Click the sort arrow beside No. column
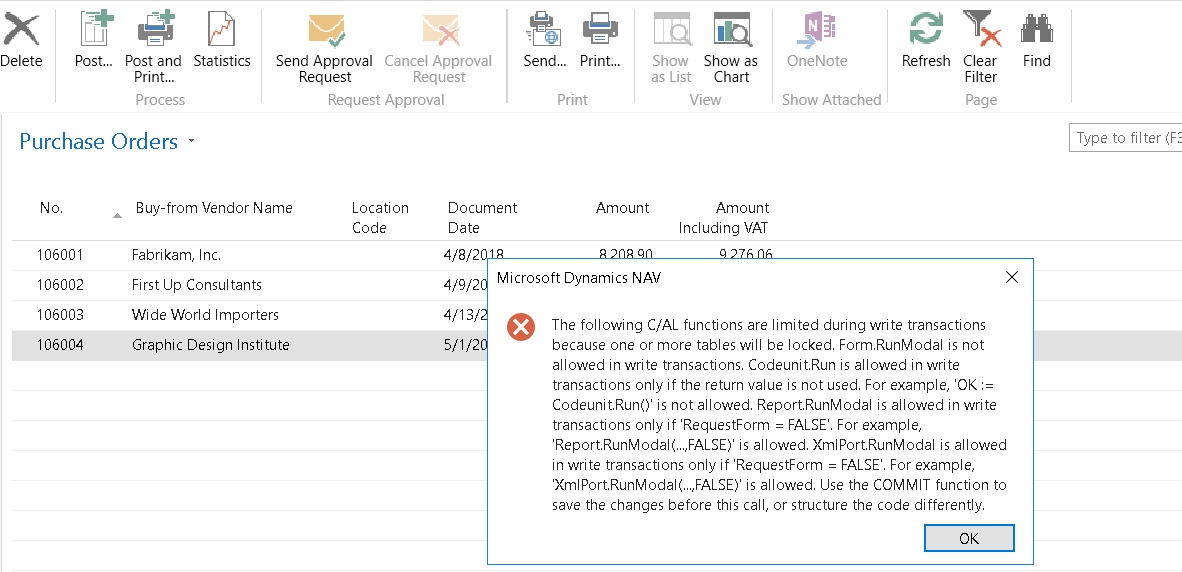The image size is (1182, 572). pyautogui.click(x=117, y=216)
